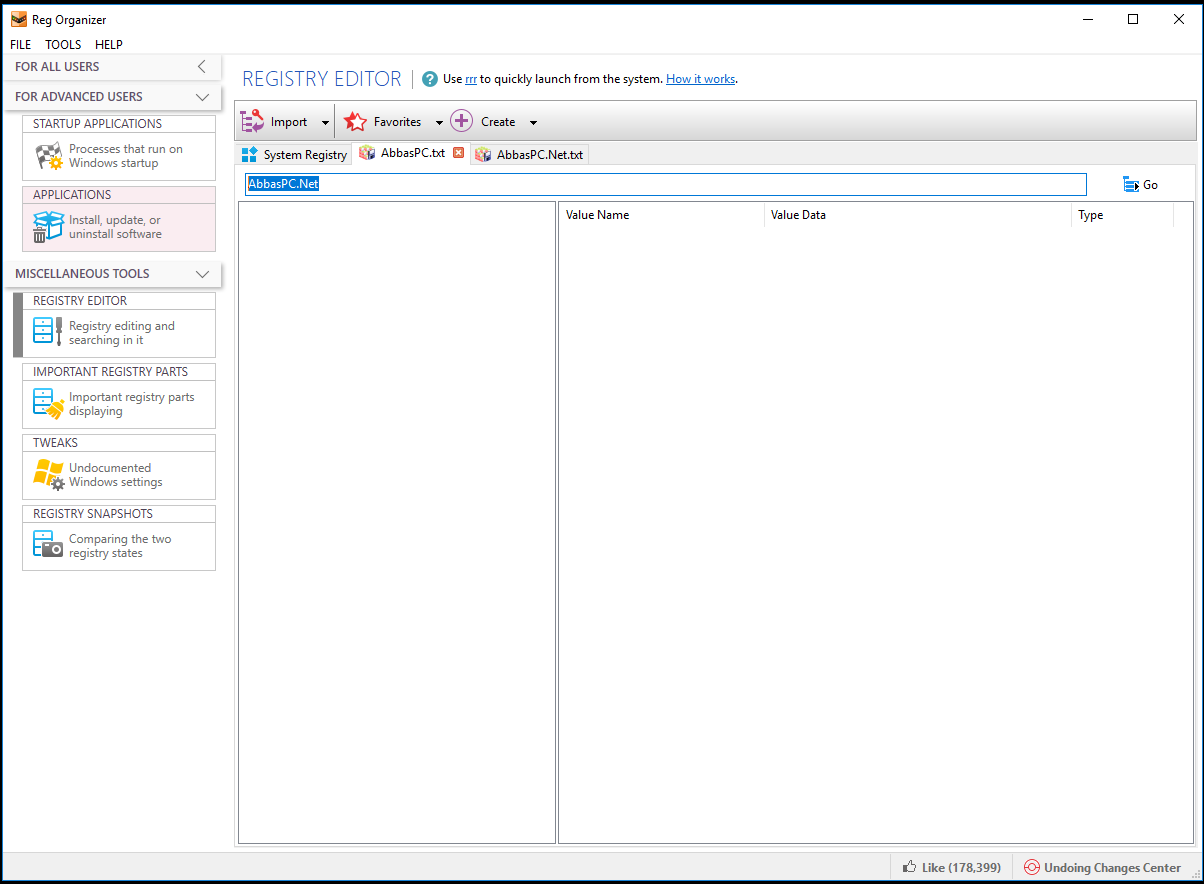Image resolution: width=1204 pixels, height=884 pixels.
Task: Click the Registry Editor drawer icon
Action: click(x=48, y=332)
